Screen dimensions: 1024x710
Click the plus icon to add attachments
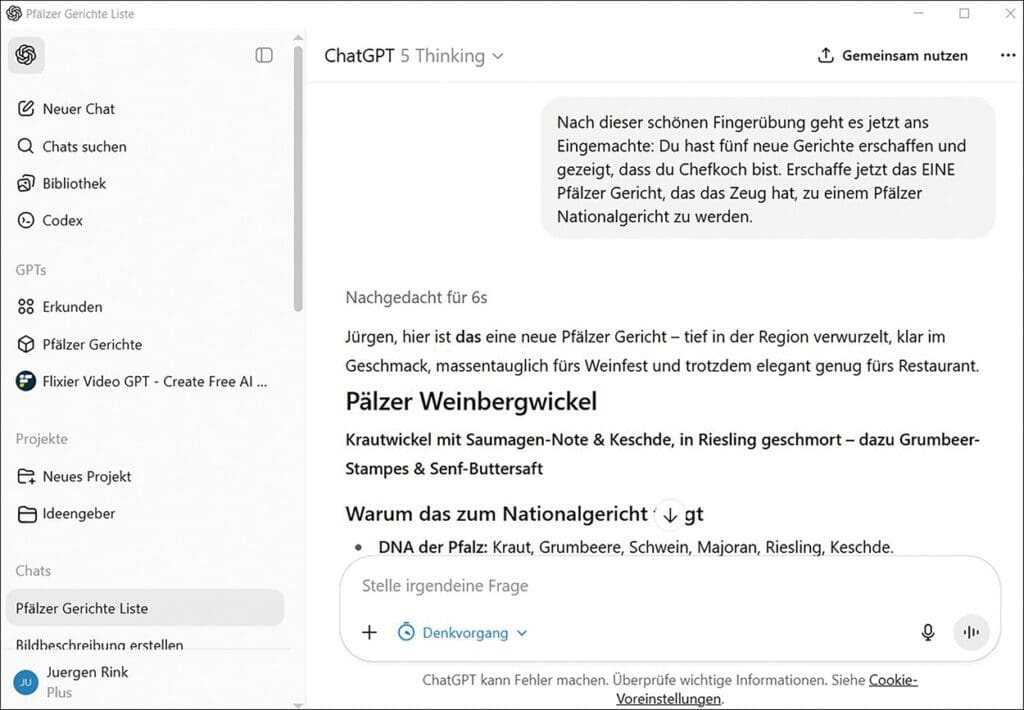369,632
